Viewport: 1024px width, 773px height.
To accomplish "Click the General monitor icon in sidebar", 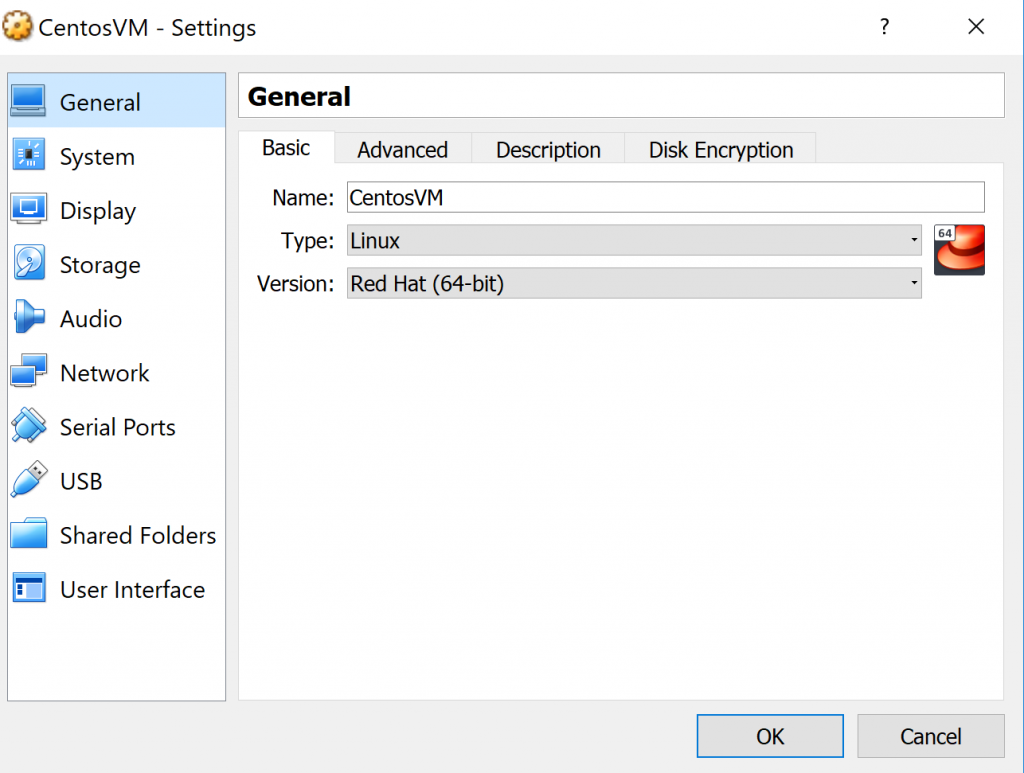I will pos(28,101).
